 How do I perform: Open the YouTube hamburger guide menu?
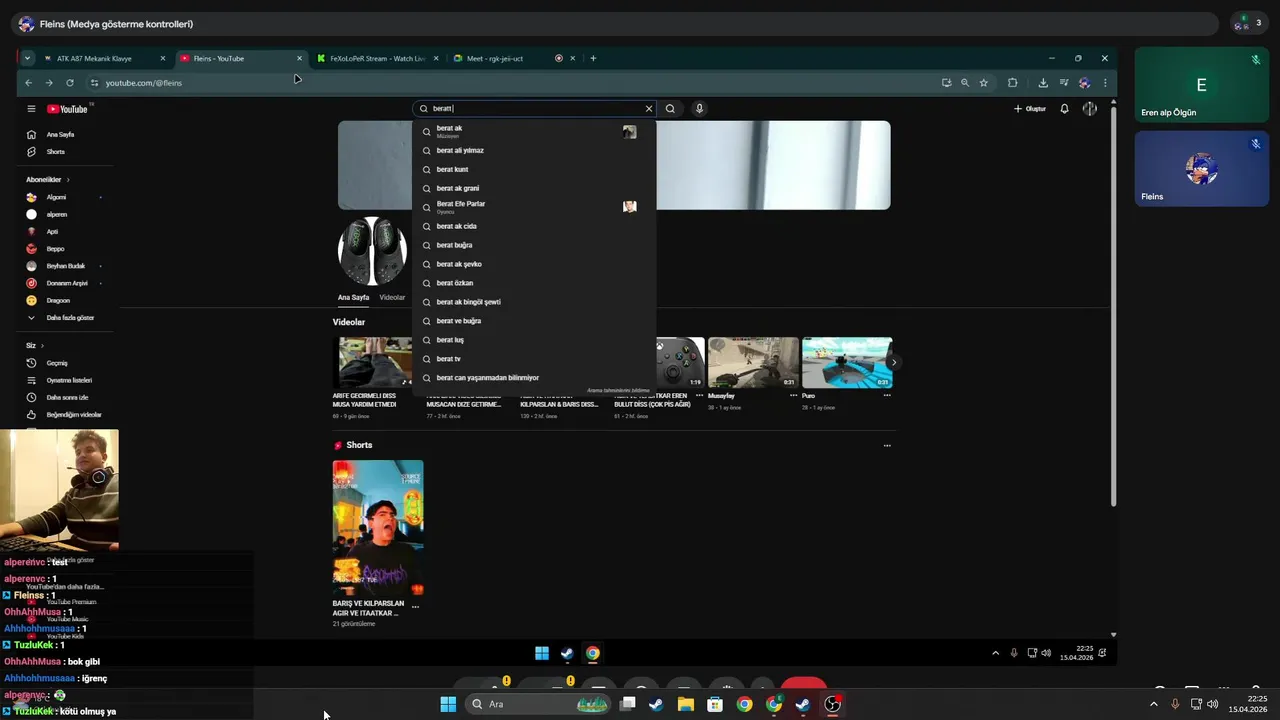31,109
